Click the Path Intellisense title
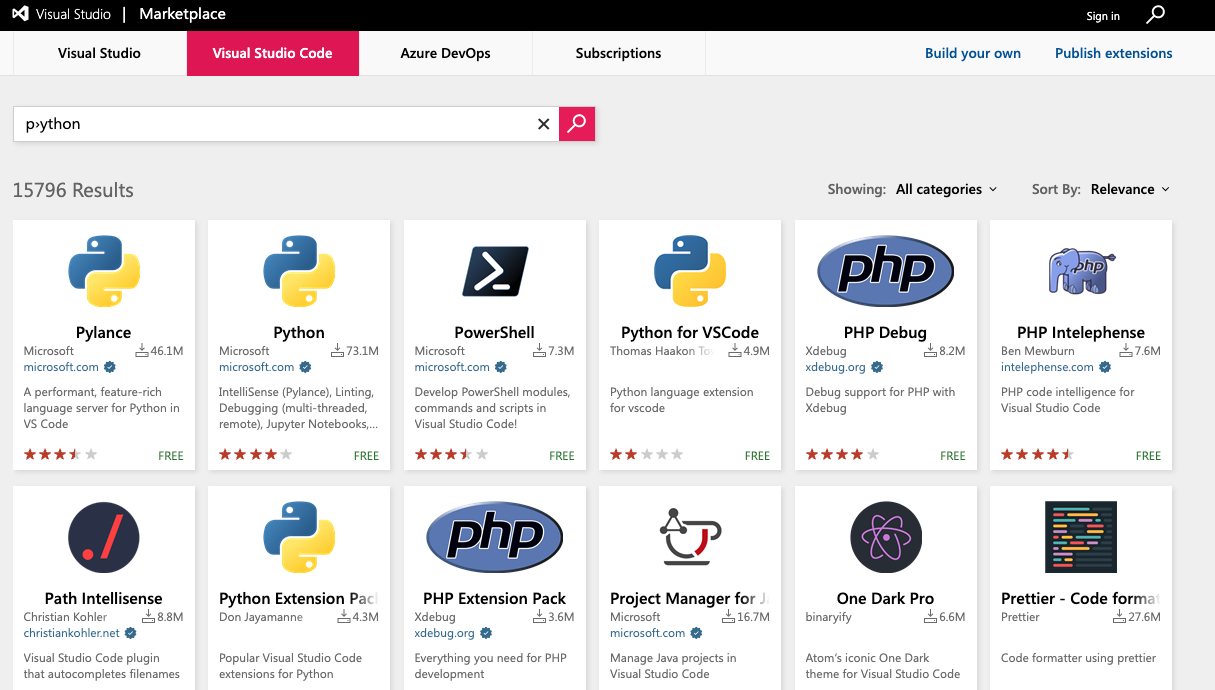The image size is (1215, 690). (x=104, y=598)
